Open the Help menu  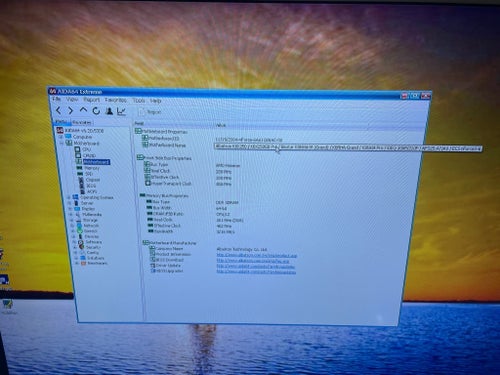click(x=155, y=101)
